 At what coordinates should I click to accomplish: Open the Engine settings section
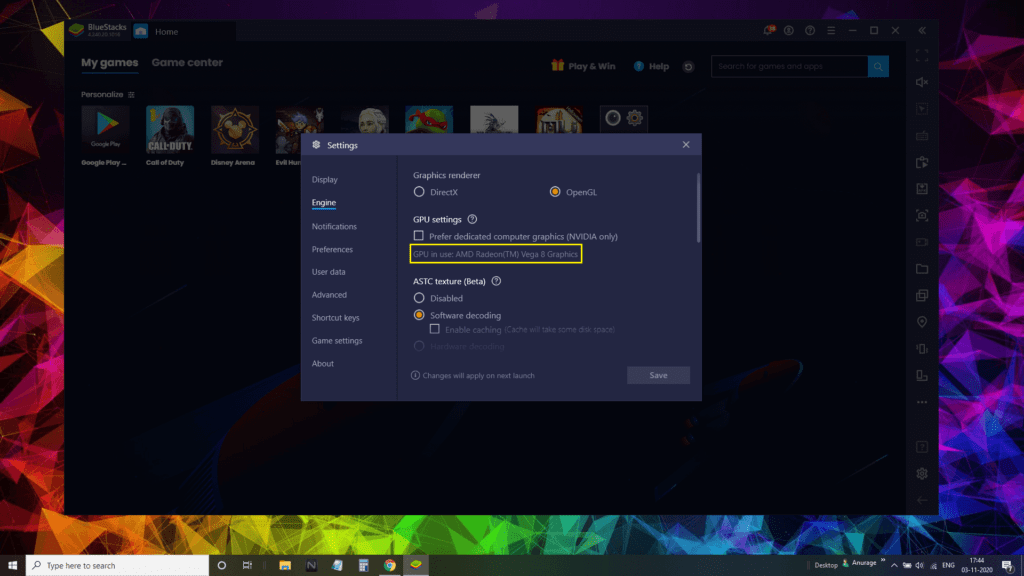pyautogui.click(x=324, y=202)
